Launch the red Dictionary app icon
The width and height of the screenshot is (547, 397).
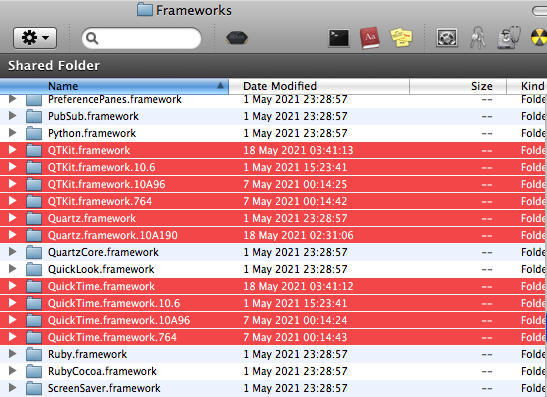(370, 38)
